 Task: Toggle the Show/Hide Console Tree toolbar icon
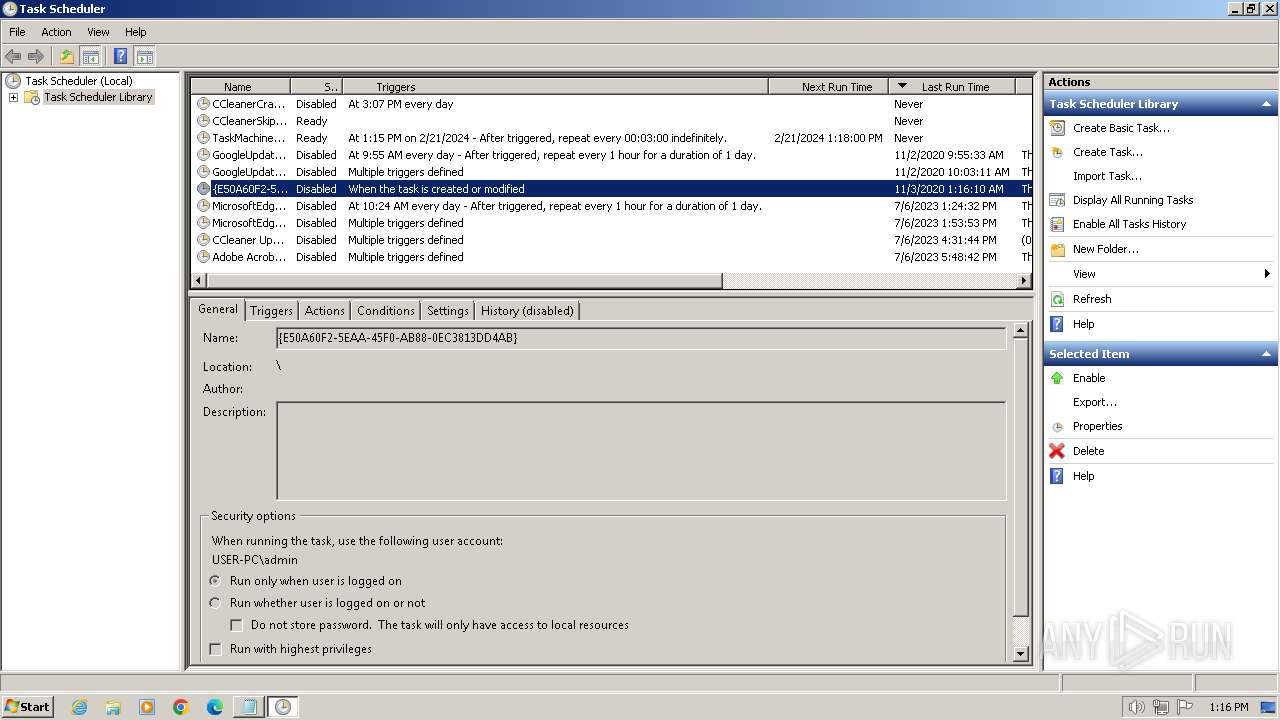click(x=90, y=57)
